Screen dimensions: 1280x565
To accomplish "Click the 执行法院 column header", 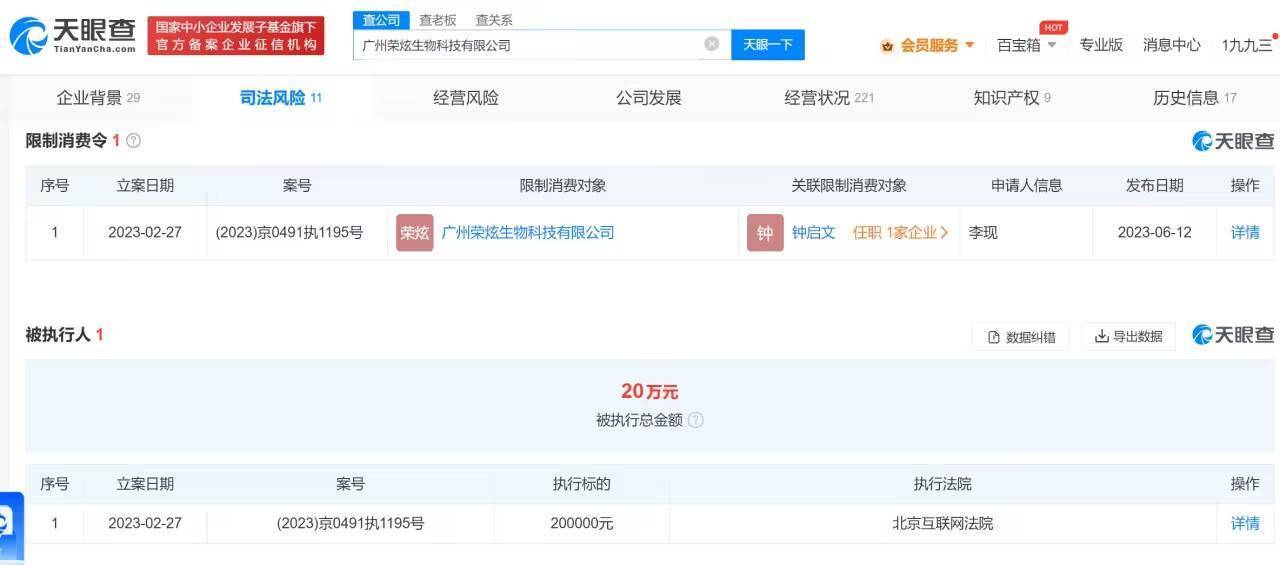I will (943, 484).
